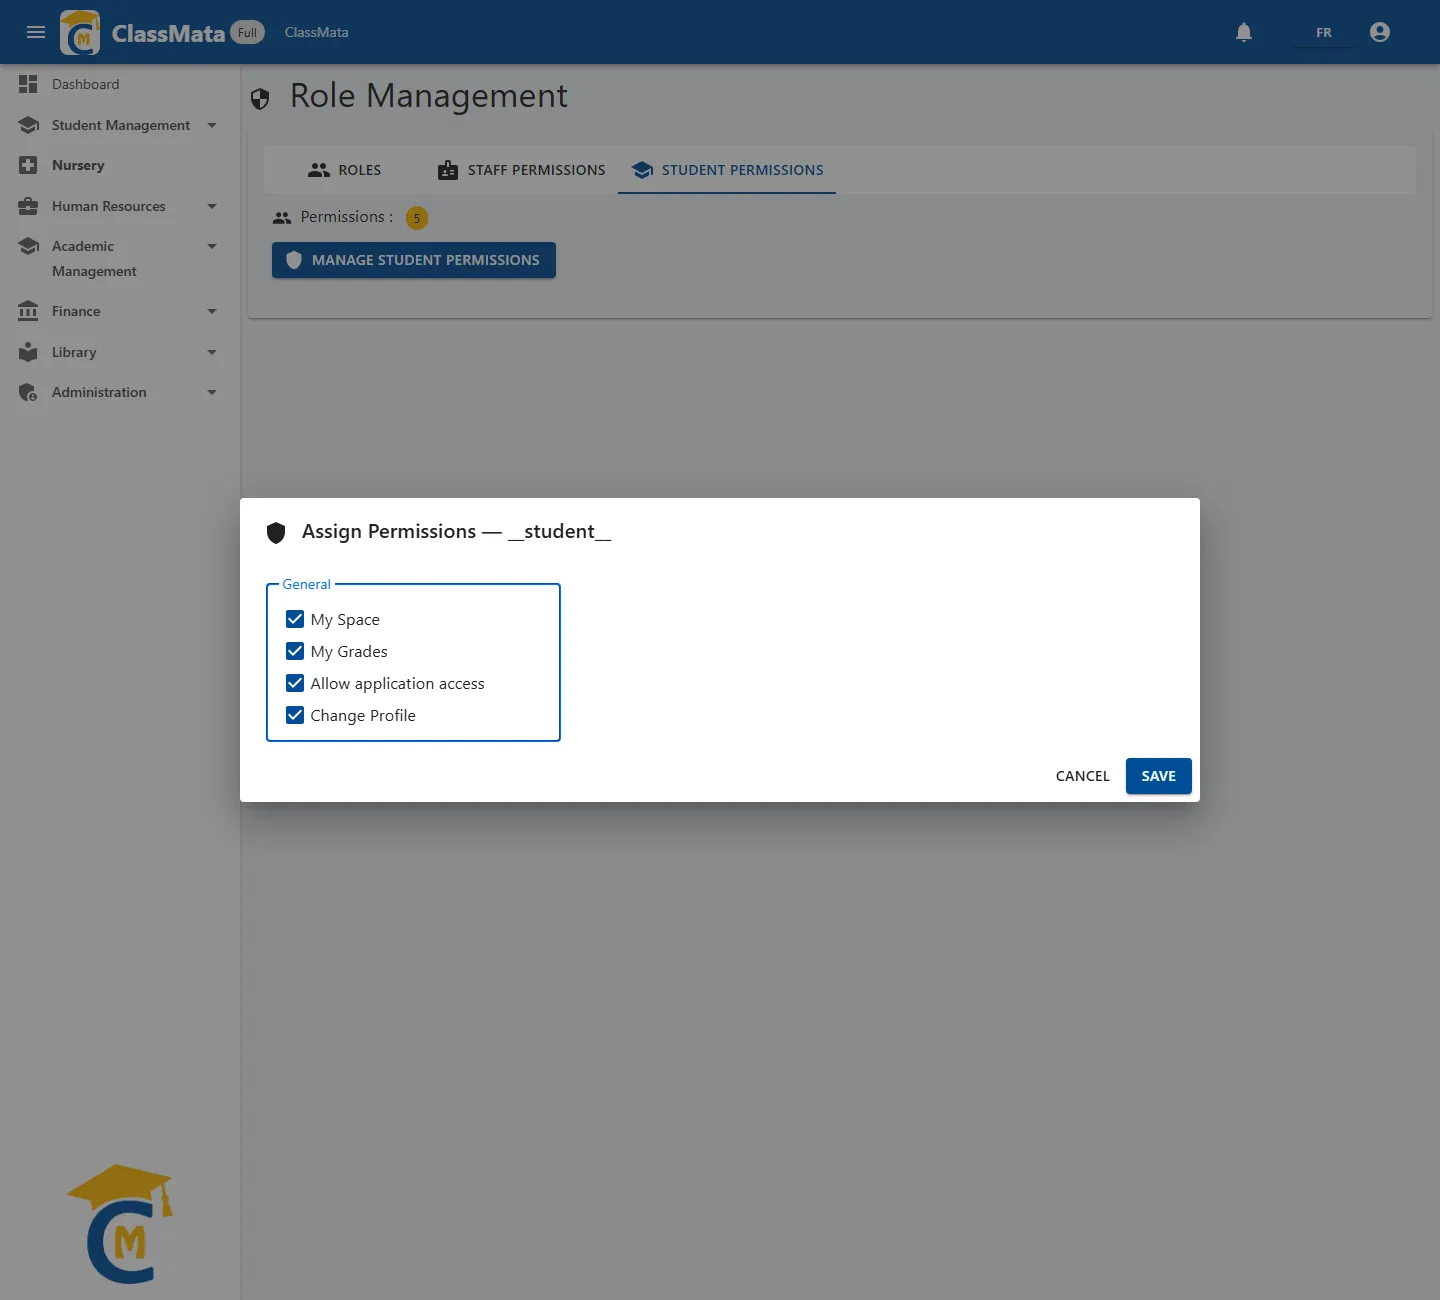
Task: Expand the Library menu arrow
Action: (x=212, y=352)
